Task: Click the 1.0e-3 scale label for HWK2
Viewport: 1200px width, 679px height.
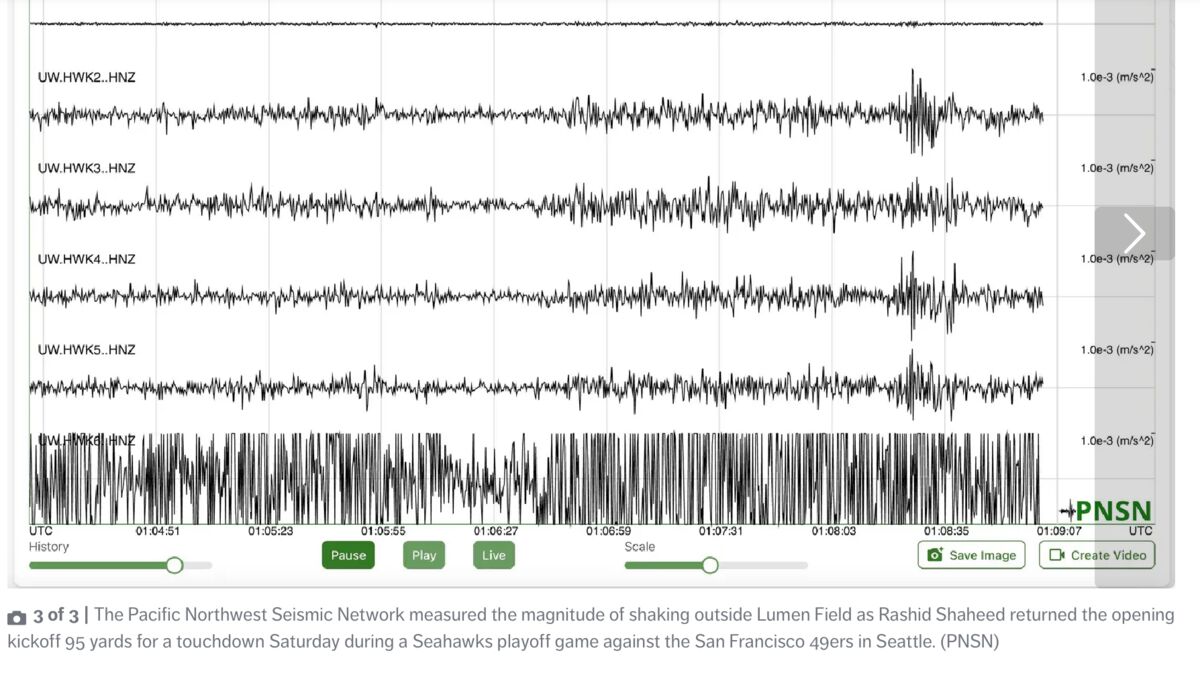Action: [x=1116, y=77]
